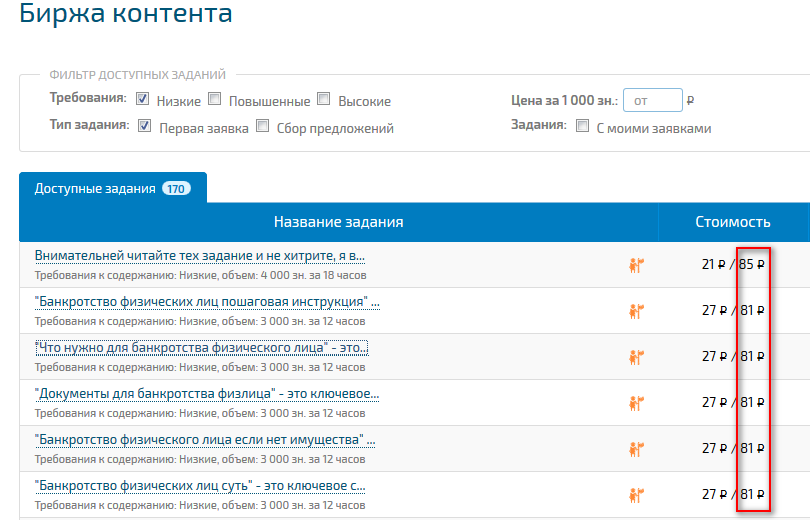This screenshot has height=520, width=810.
Task: Click orange icon beside 'физических лиц суть' task
Action: pos(636,495)
